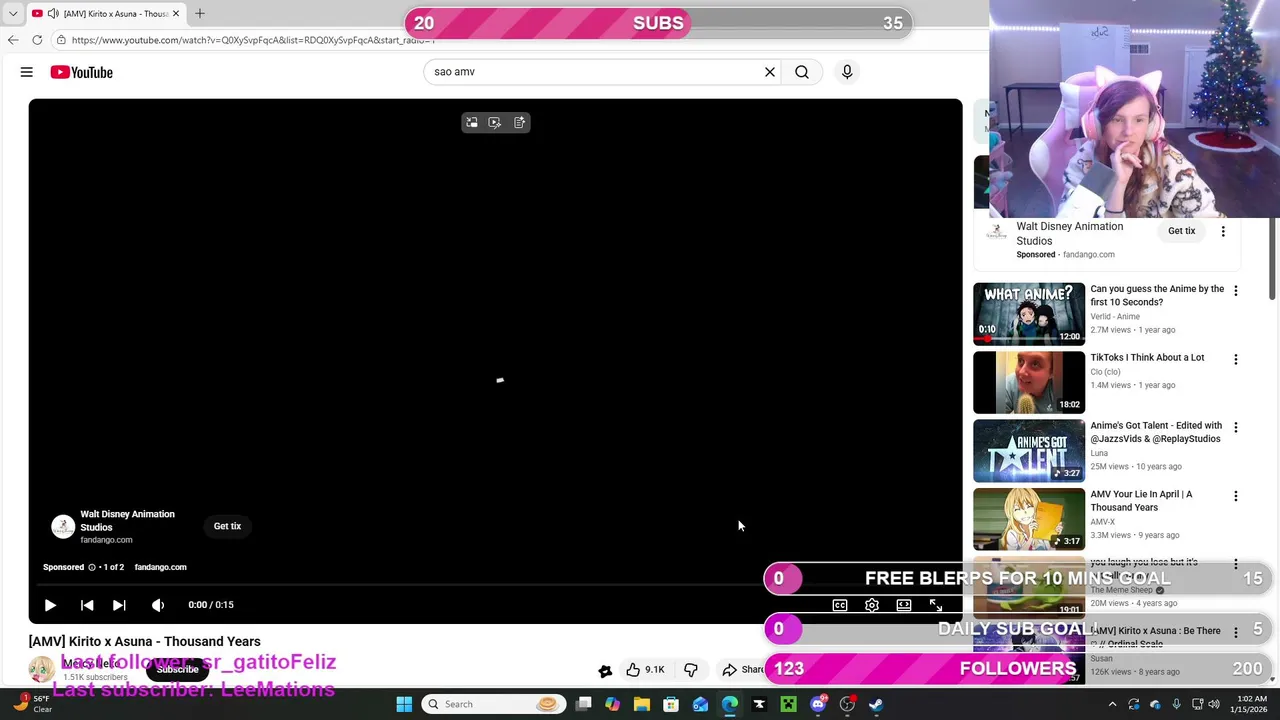Toggle theater mode in the player
The width and height of the screenshot is (1280, 720).
pyautogui.click(x=904, y=605)
